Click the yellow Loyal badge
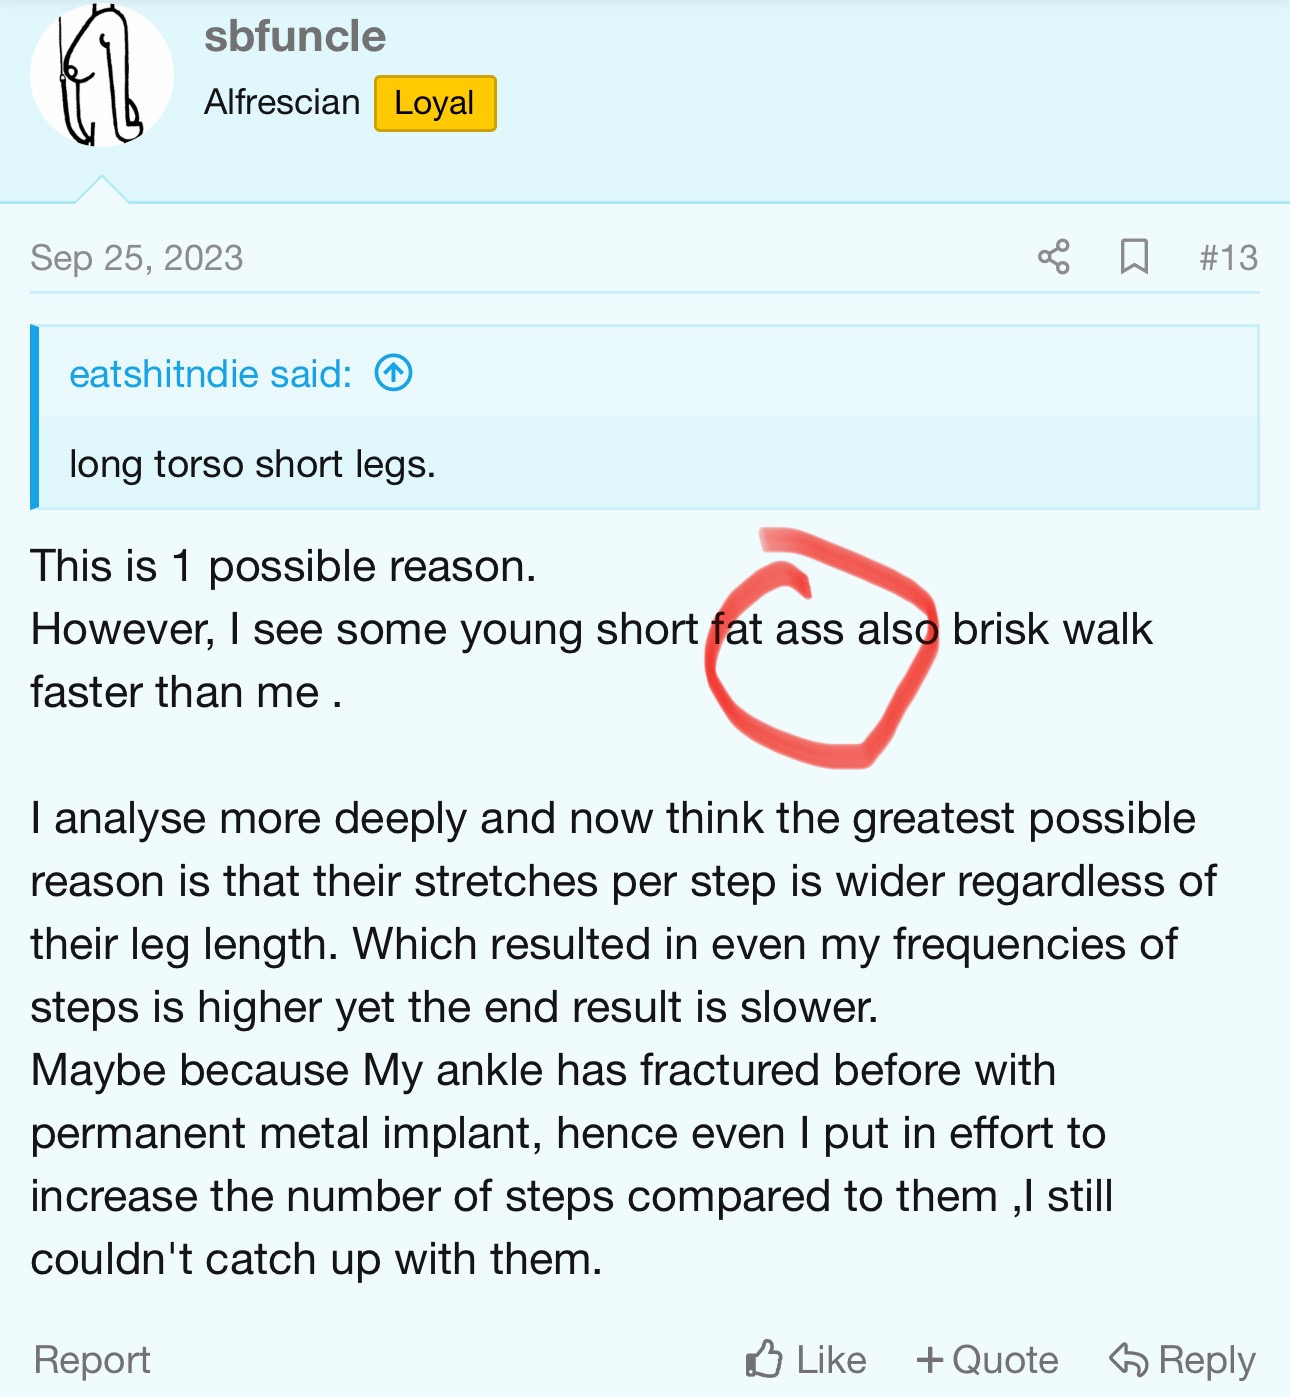The height and width of the screenshot is (1397, 1290). tap(435, 103)
